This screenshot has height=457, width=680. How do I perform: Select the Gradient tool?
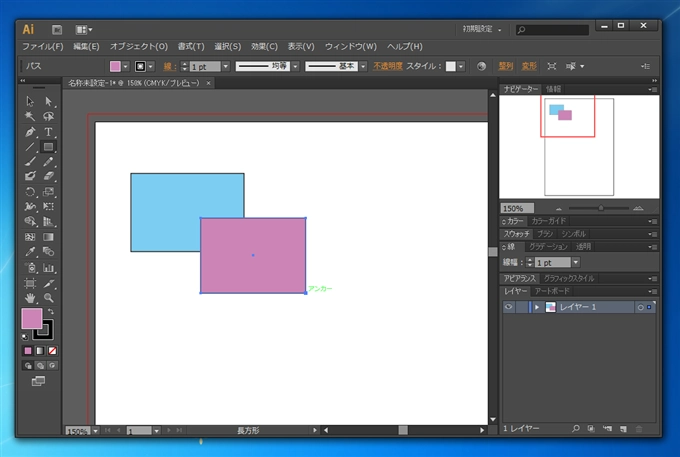[48, 237]
